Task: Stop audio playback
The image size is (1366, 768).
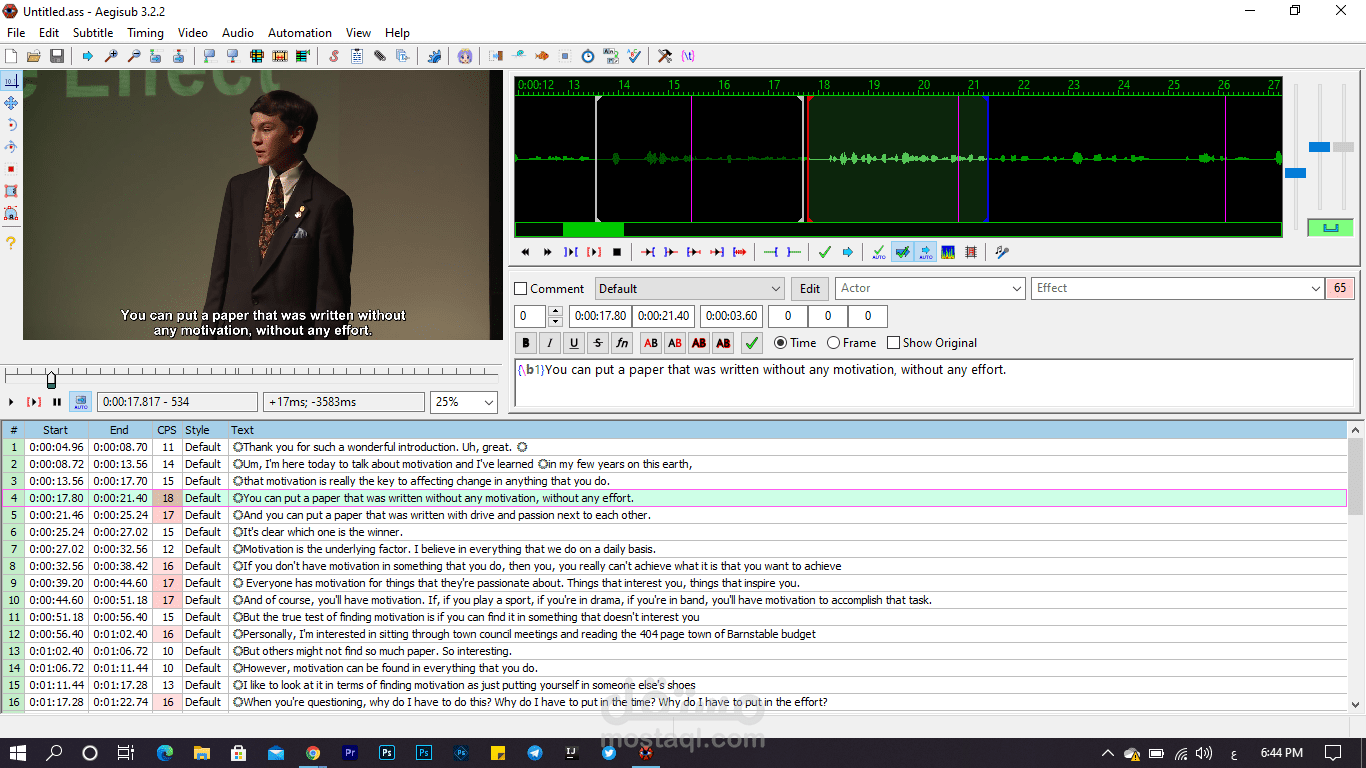Action: pyautogui.click(x=617, y=252)
